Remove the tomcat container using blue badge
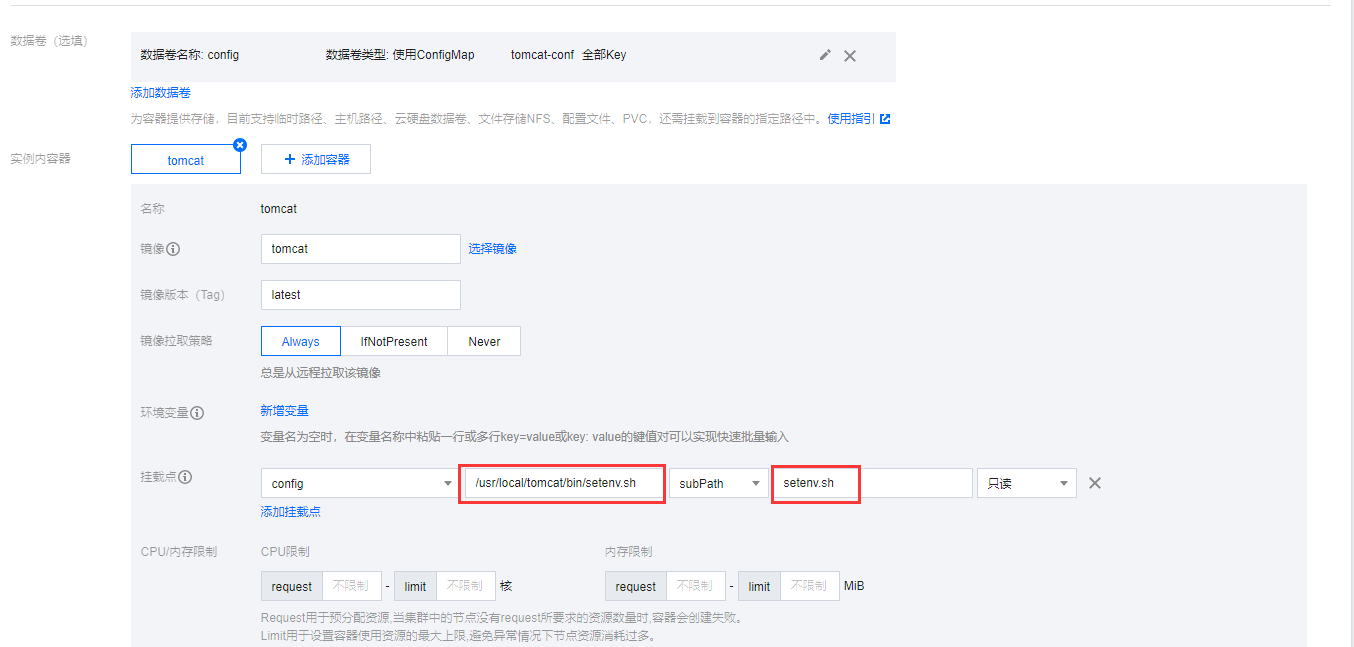 point(240,145)
